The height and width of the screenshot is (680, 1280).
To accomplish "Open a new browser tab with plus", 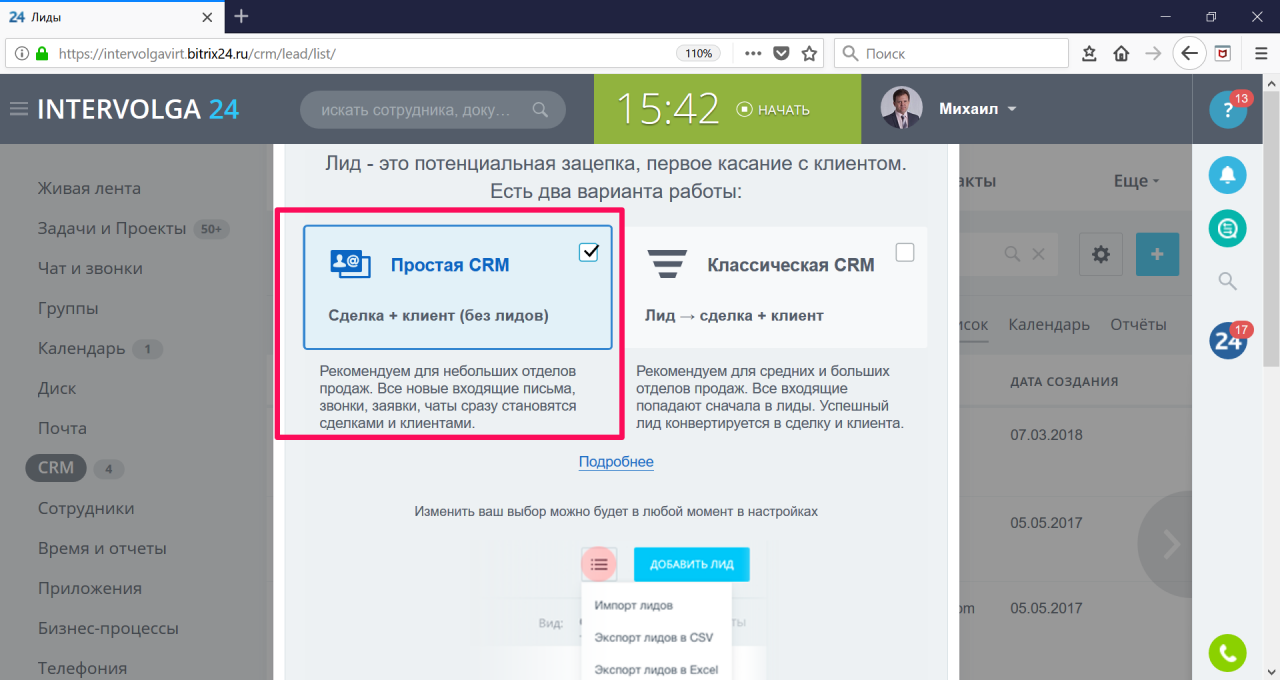I will [x=241, y=16].
